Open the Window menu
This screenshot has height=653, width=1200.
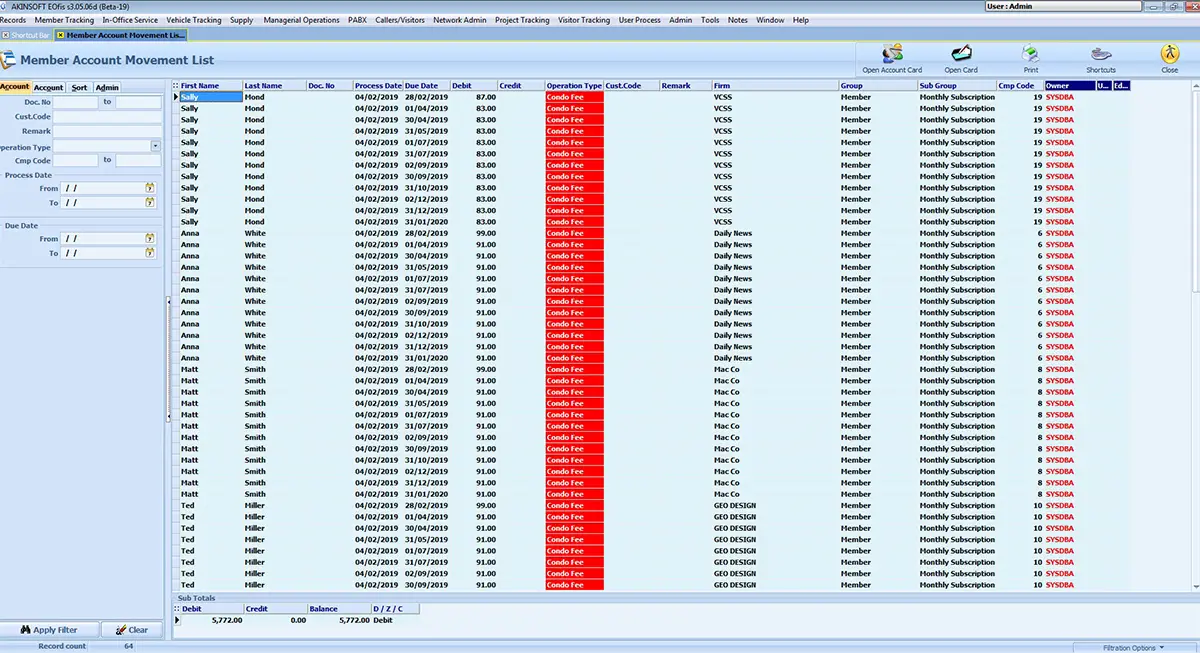770,20
